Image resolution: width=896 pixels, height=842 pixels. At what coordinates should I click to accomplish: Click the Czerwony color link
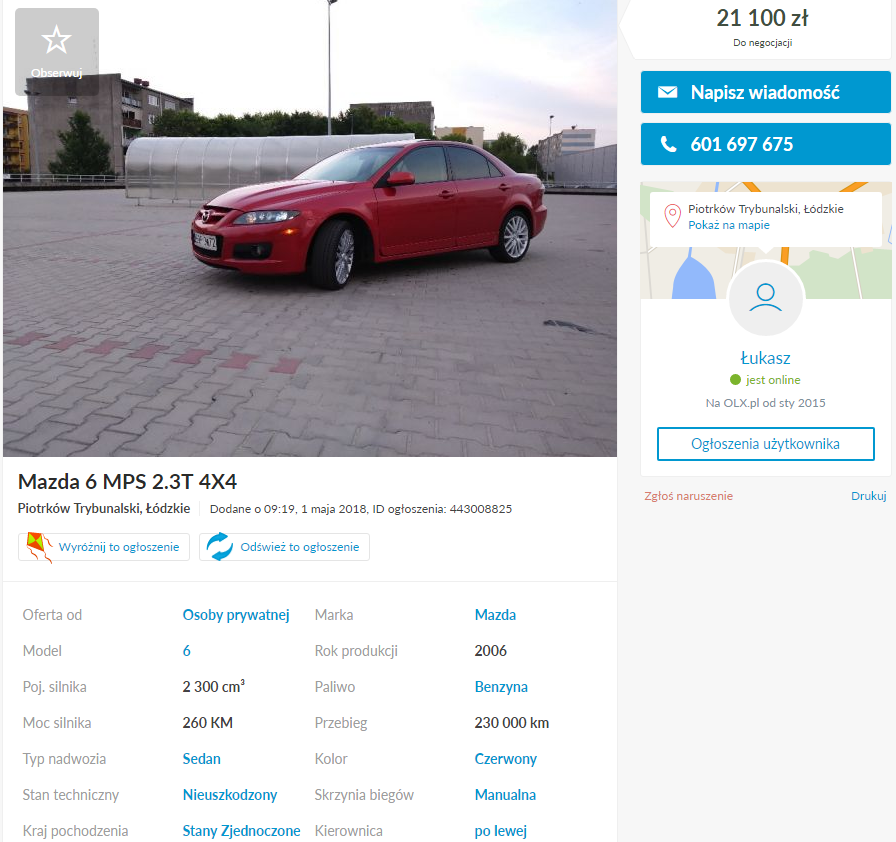pyautogui.click(x=505, y=759)
